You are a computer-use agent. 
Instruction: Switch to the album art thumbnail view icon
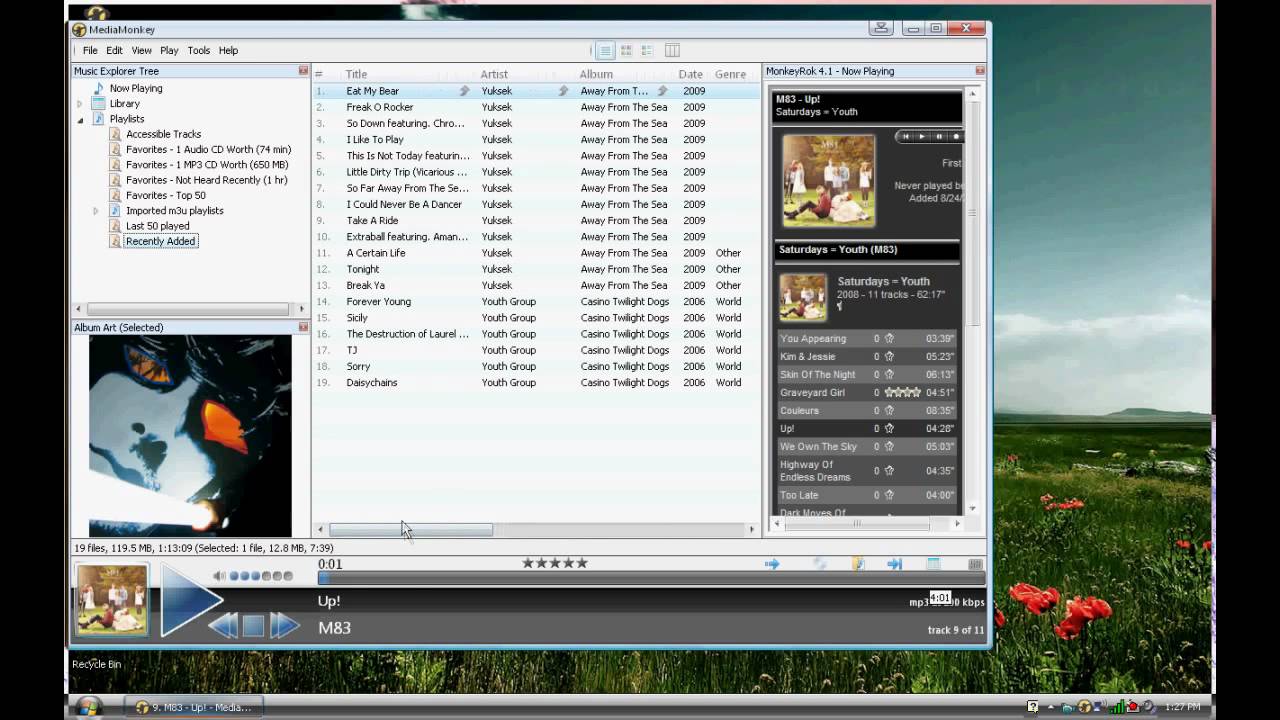[626, 50]
